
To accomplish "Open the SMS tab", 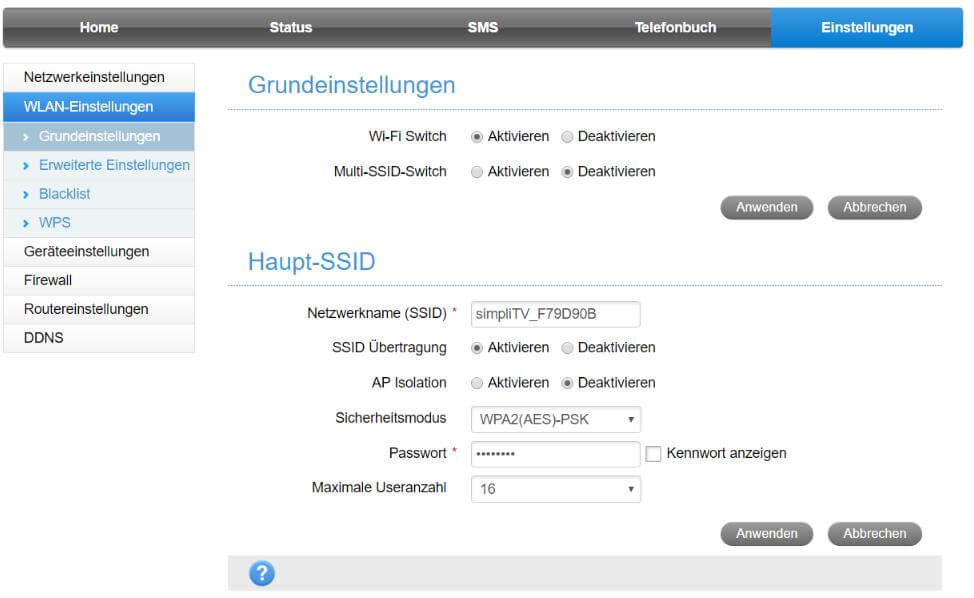I will [482, 28].
